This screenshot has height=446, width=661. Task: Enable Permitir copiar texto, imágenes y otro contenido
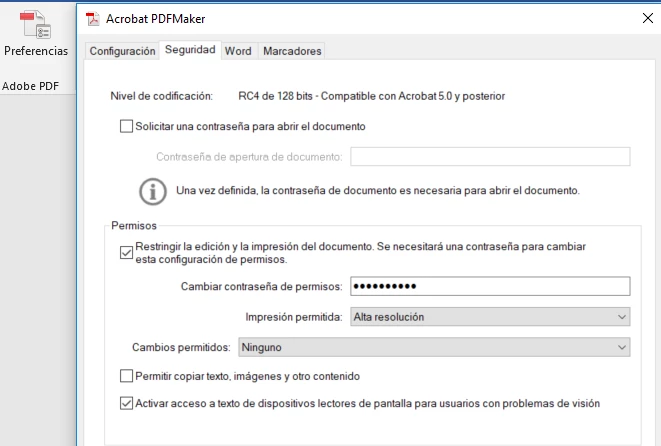pyautogui.click(x=126, y=376)
